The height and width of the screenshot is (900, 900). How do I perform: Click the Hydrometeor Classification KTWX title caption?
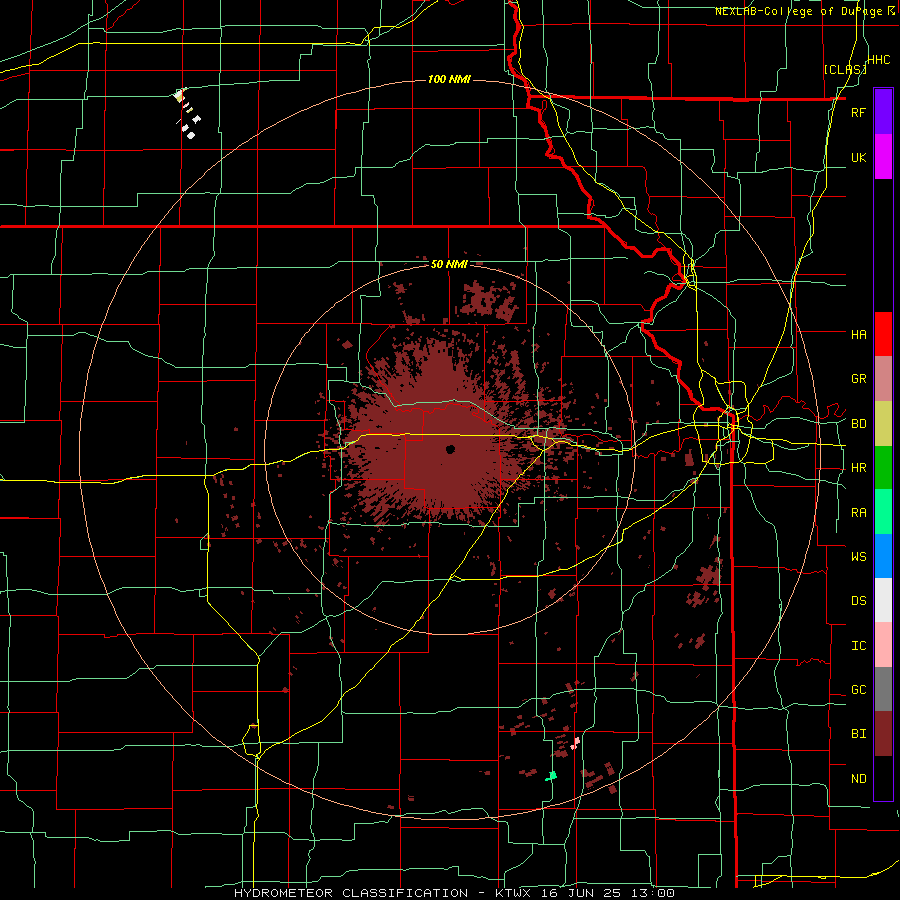[x=454, y=893]
